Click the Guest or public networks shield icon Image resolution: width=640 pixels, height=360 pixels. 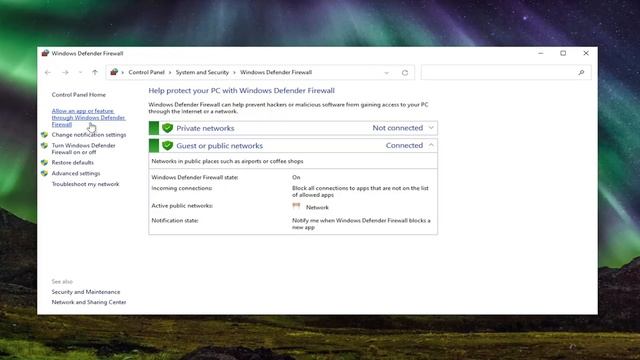(x=167, y=146)
